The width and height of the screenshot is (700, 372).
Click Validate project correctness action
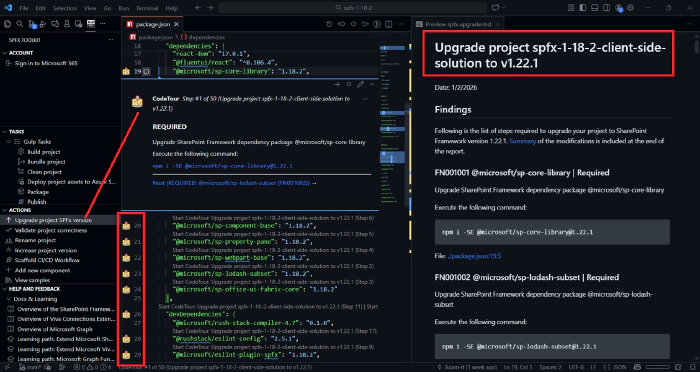point(51,230)
